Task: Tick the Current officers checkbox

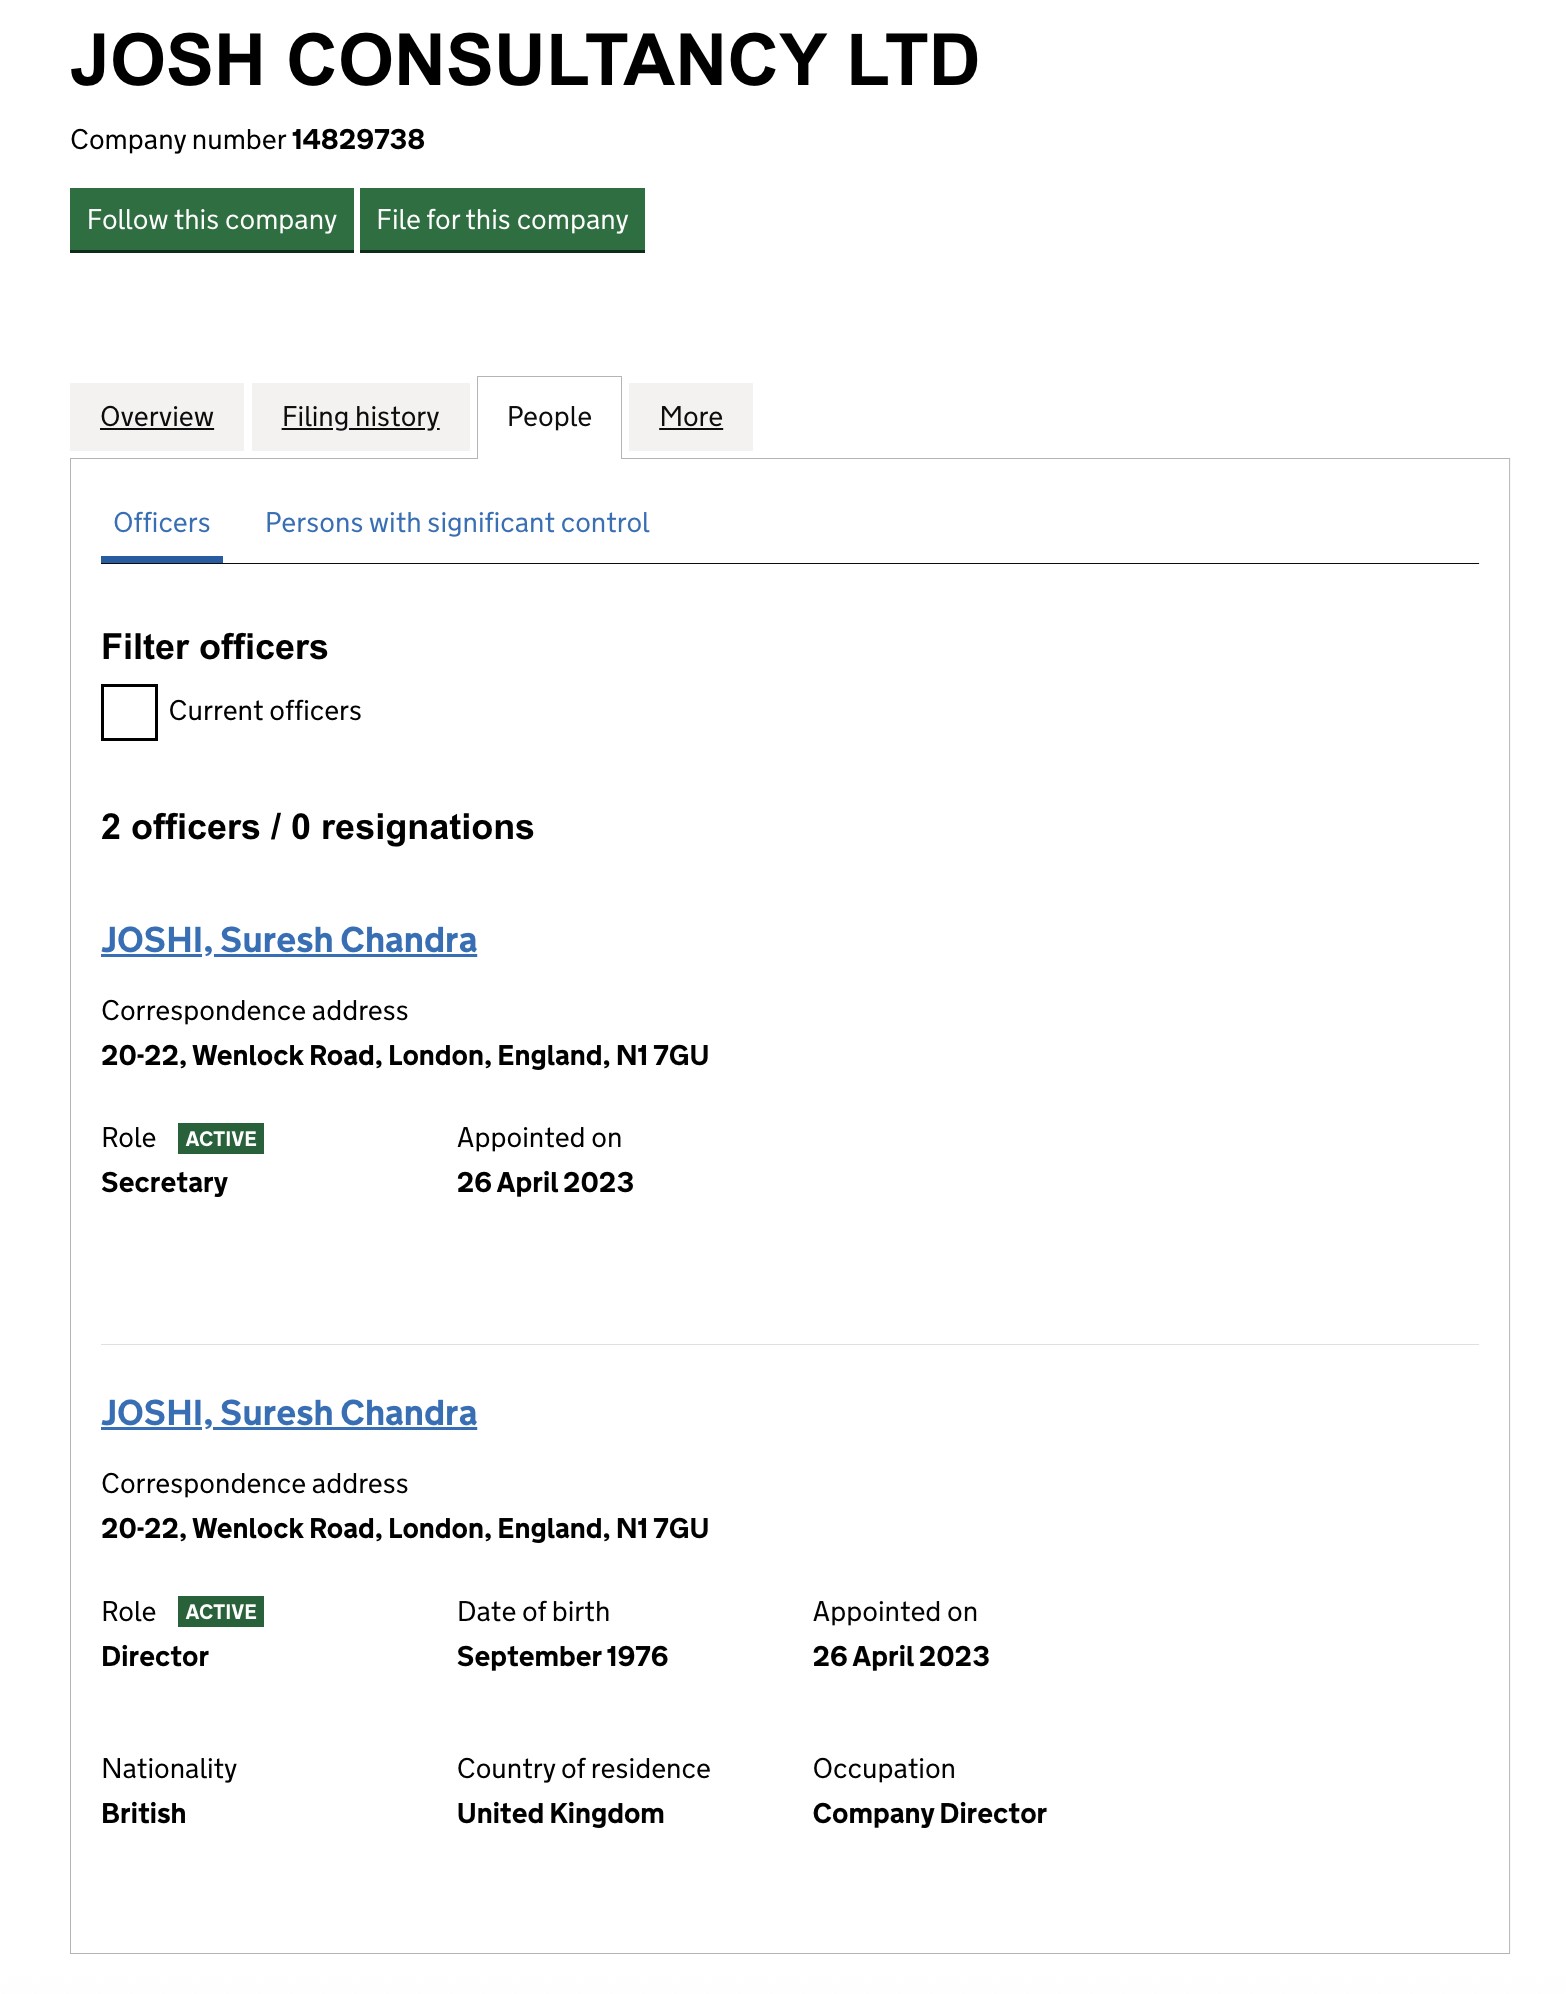Action: (x=129, y=712)
